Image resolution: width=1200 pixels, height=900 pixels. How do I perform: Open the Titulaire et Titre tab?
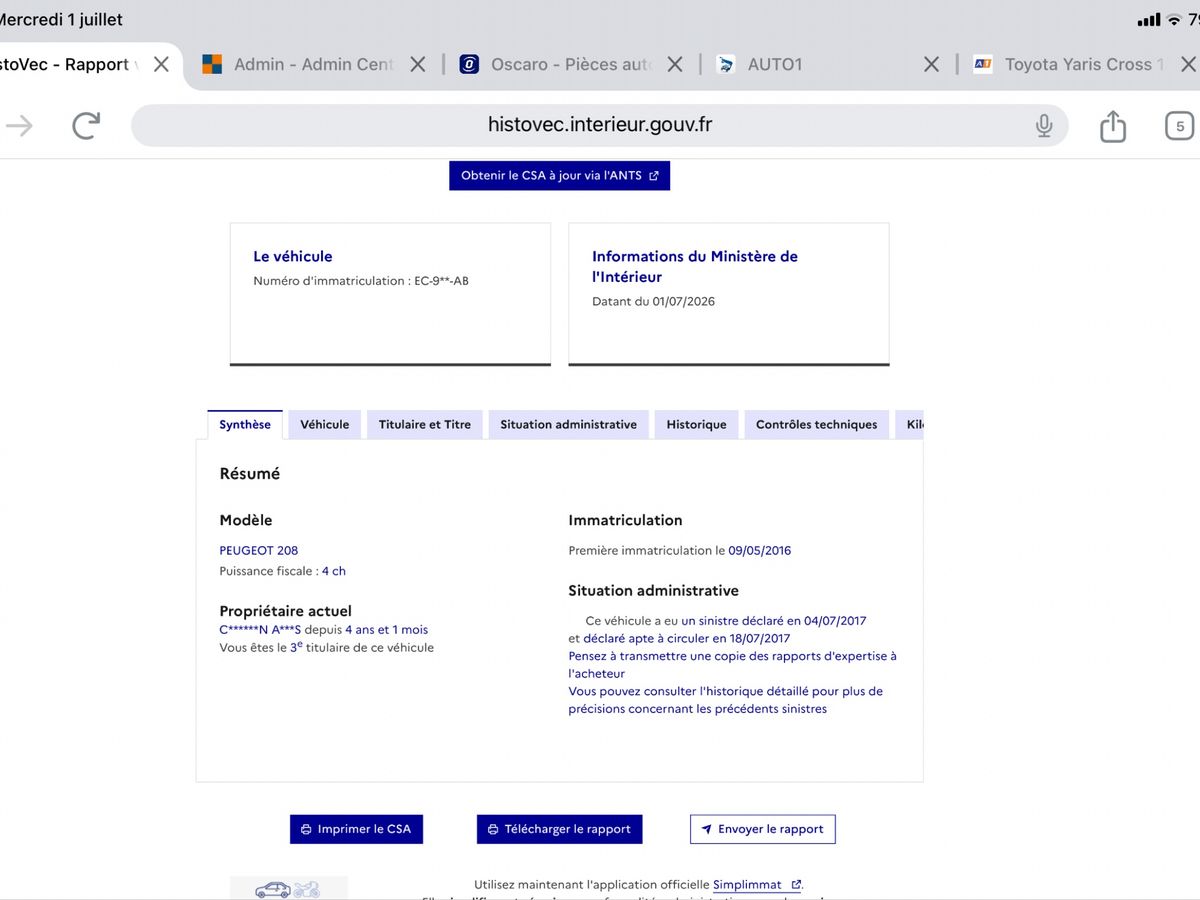coord(425,424)
